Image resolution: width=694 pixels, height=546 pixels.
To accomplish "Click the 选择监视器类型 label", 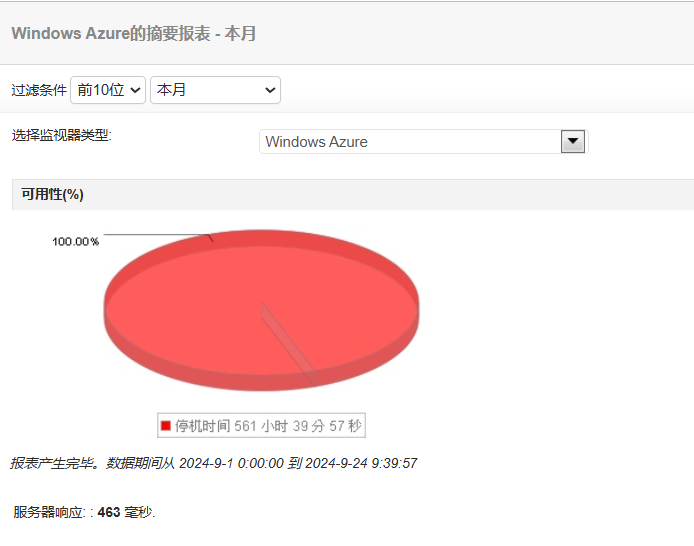I will pyautogui.click(x=62, y=135).
